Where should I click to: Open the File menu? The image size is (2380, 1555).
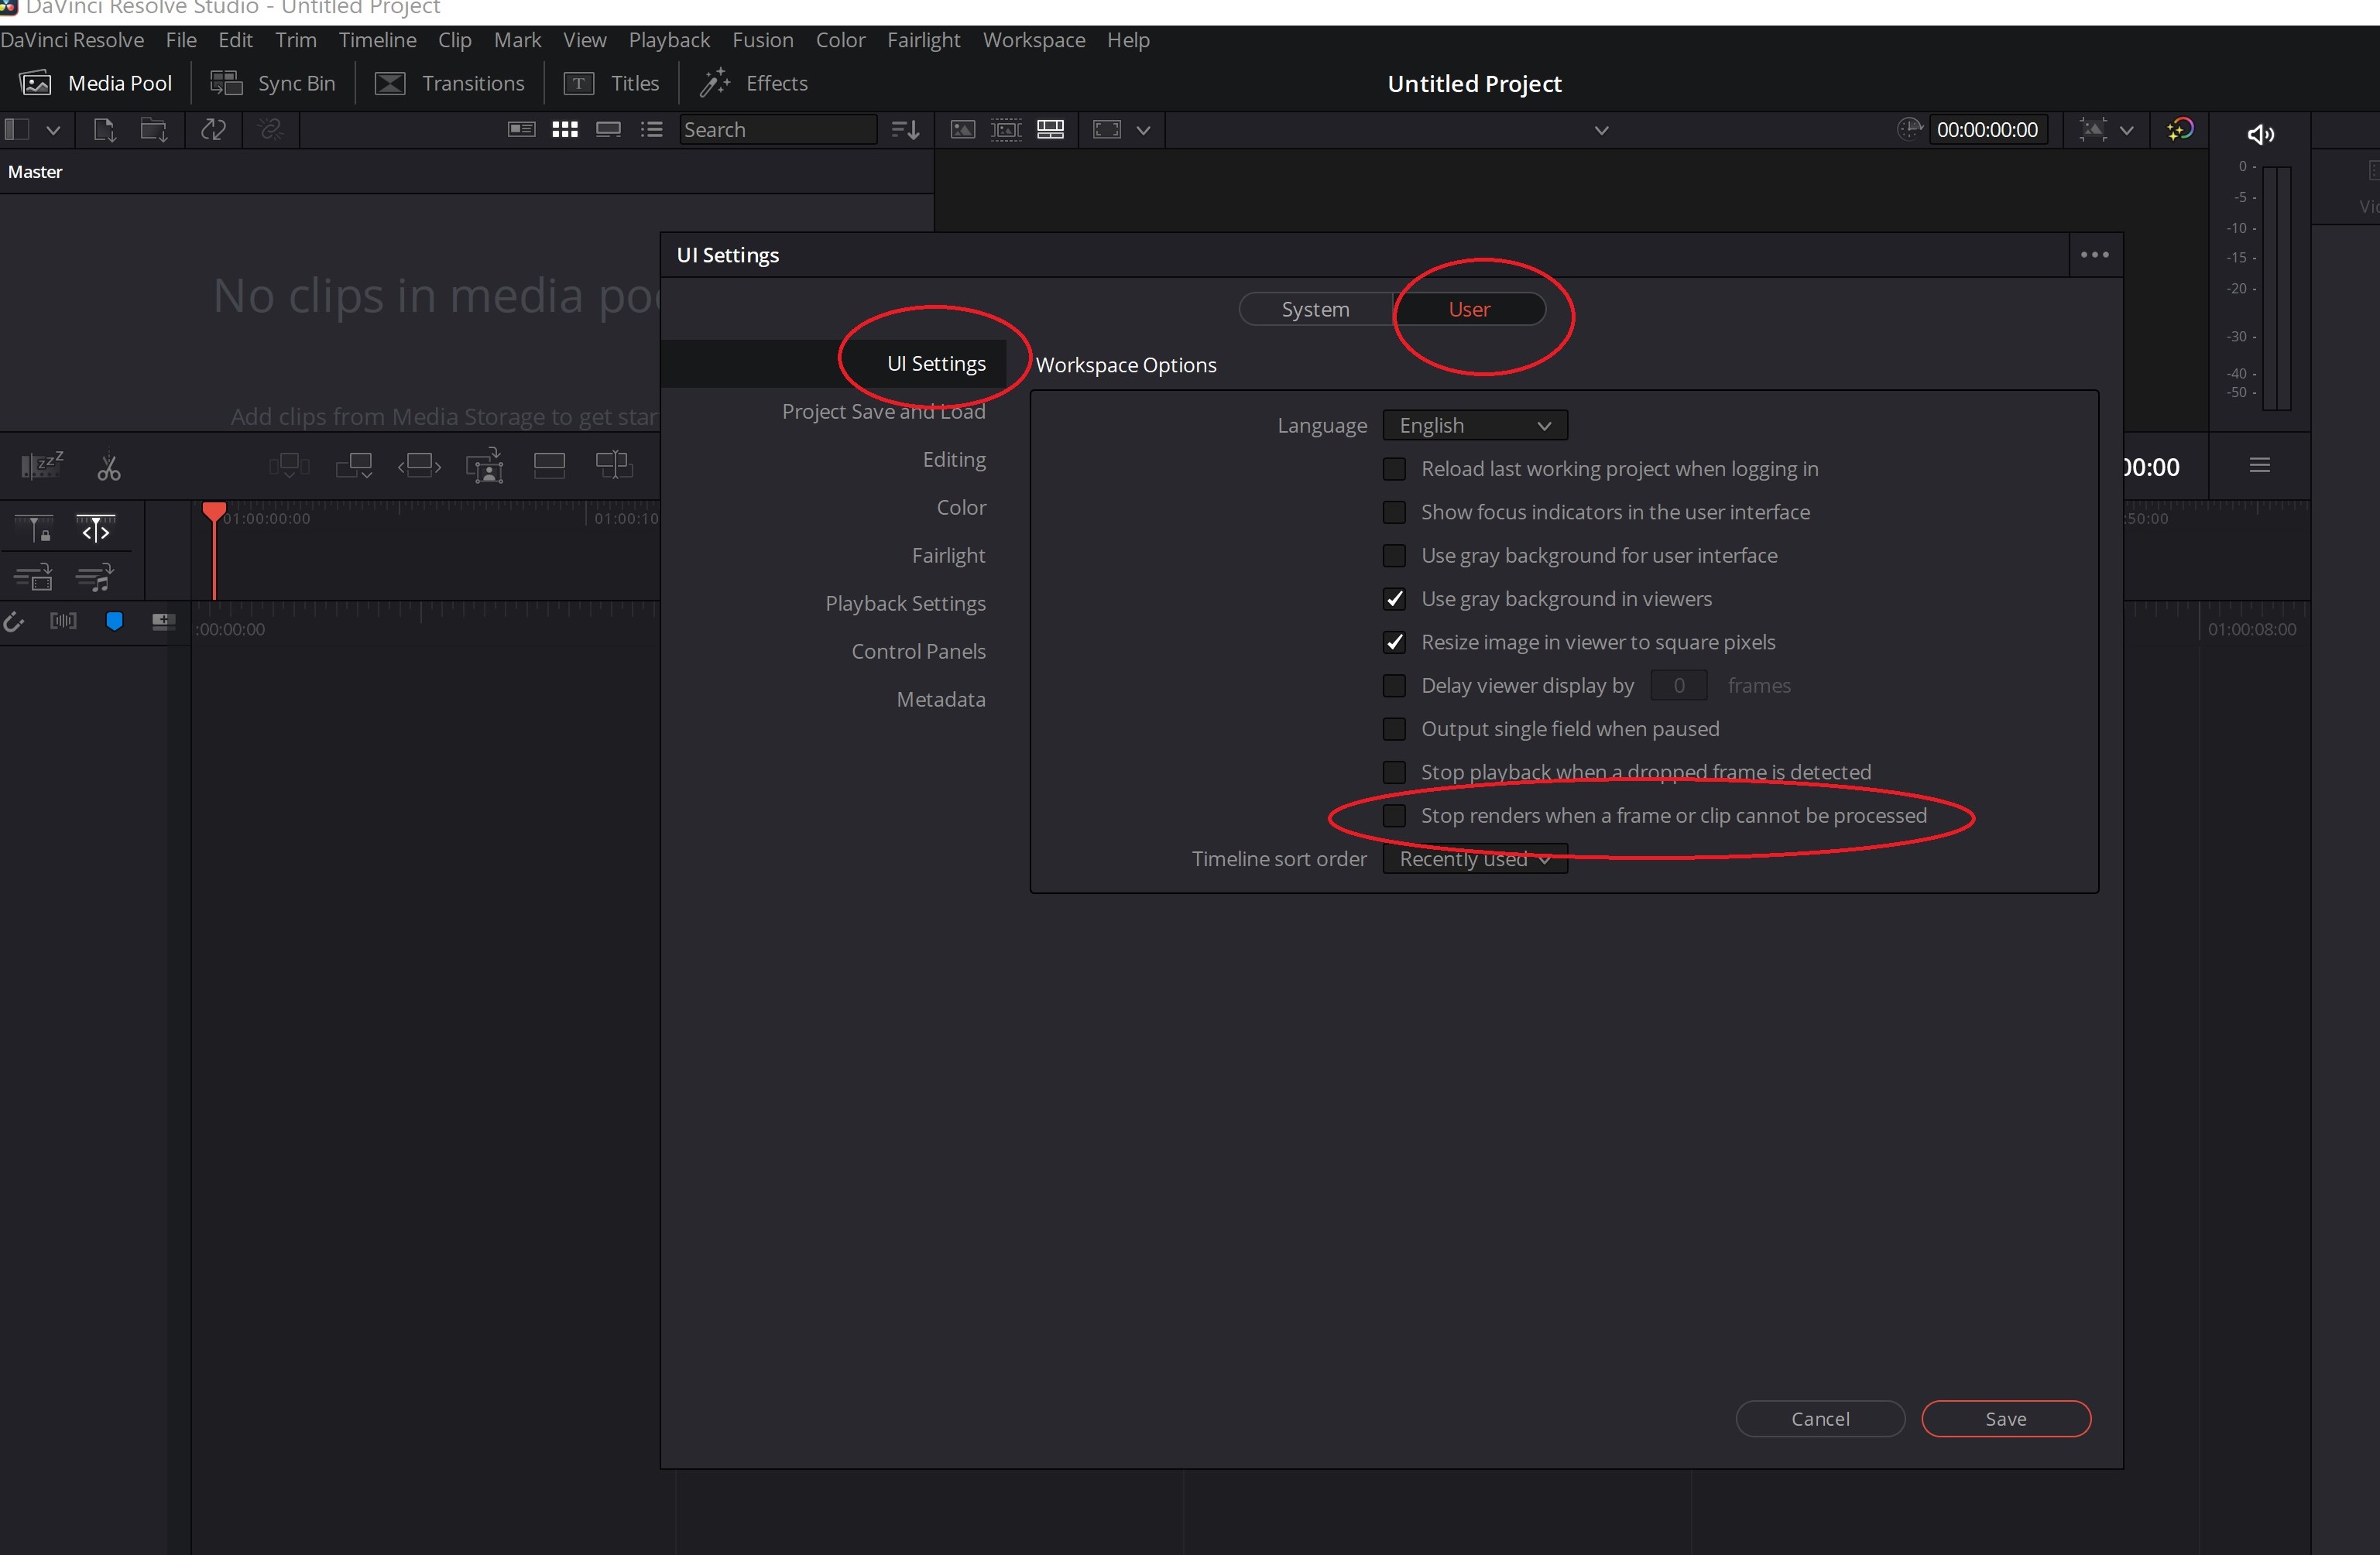[x=181, y=40]
